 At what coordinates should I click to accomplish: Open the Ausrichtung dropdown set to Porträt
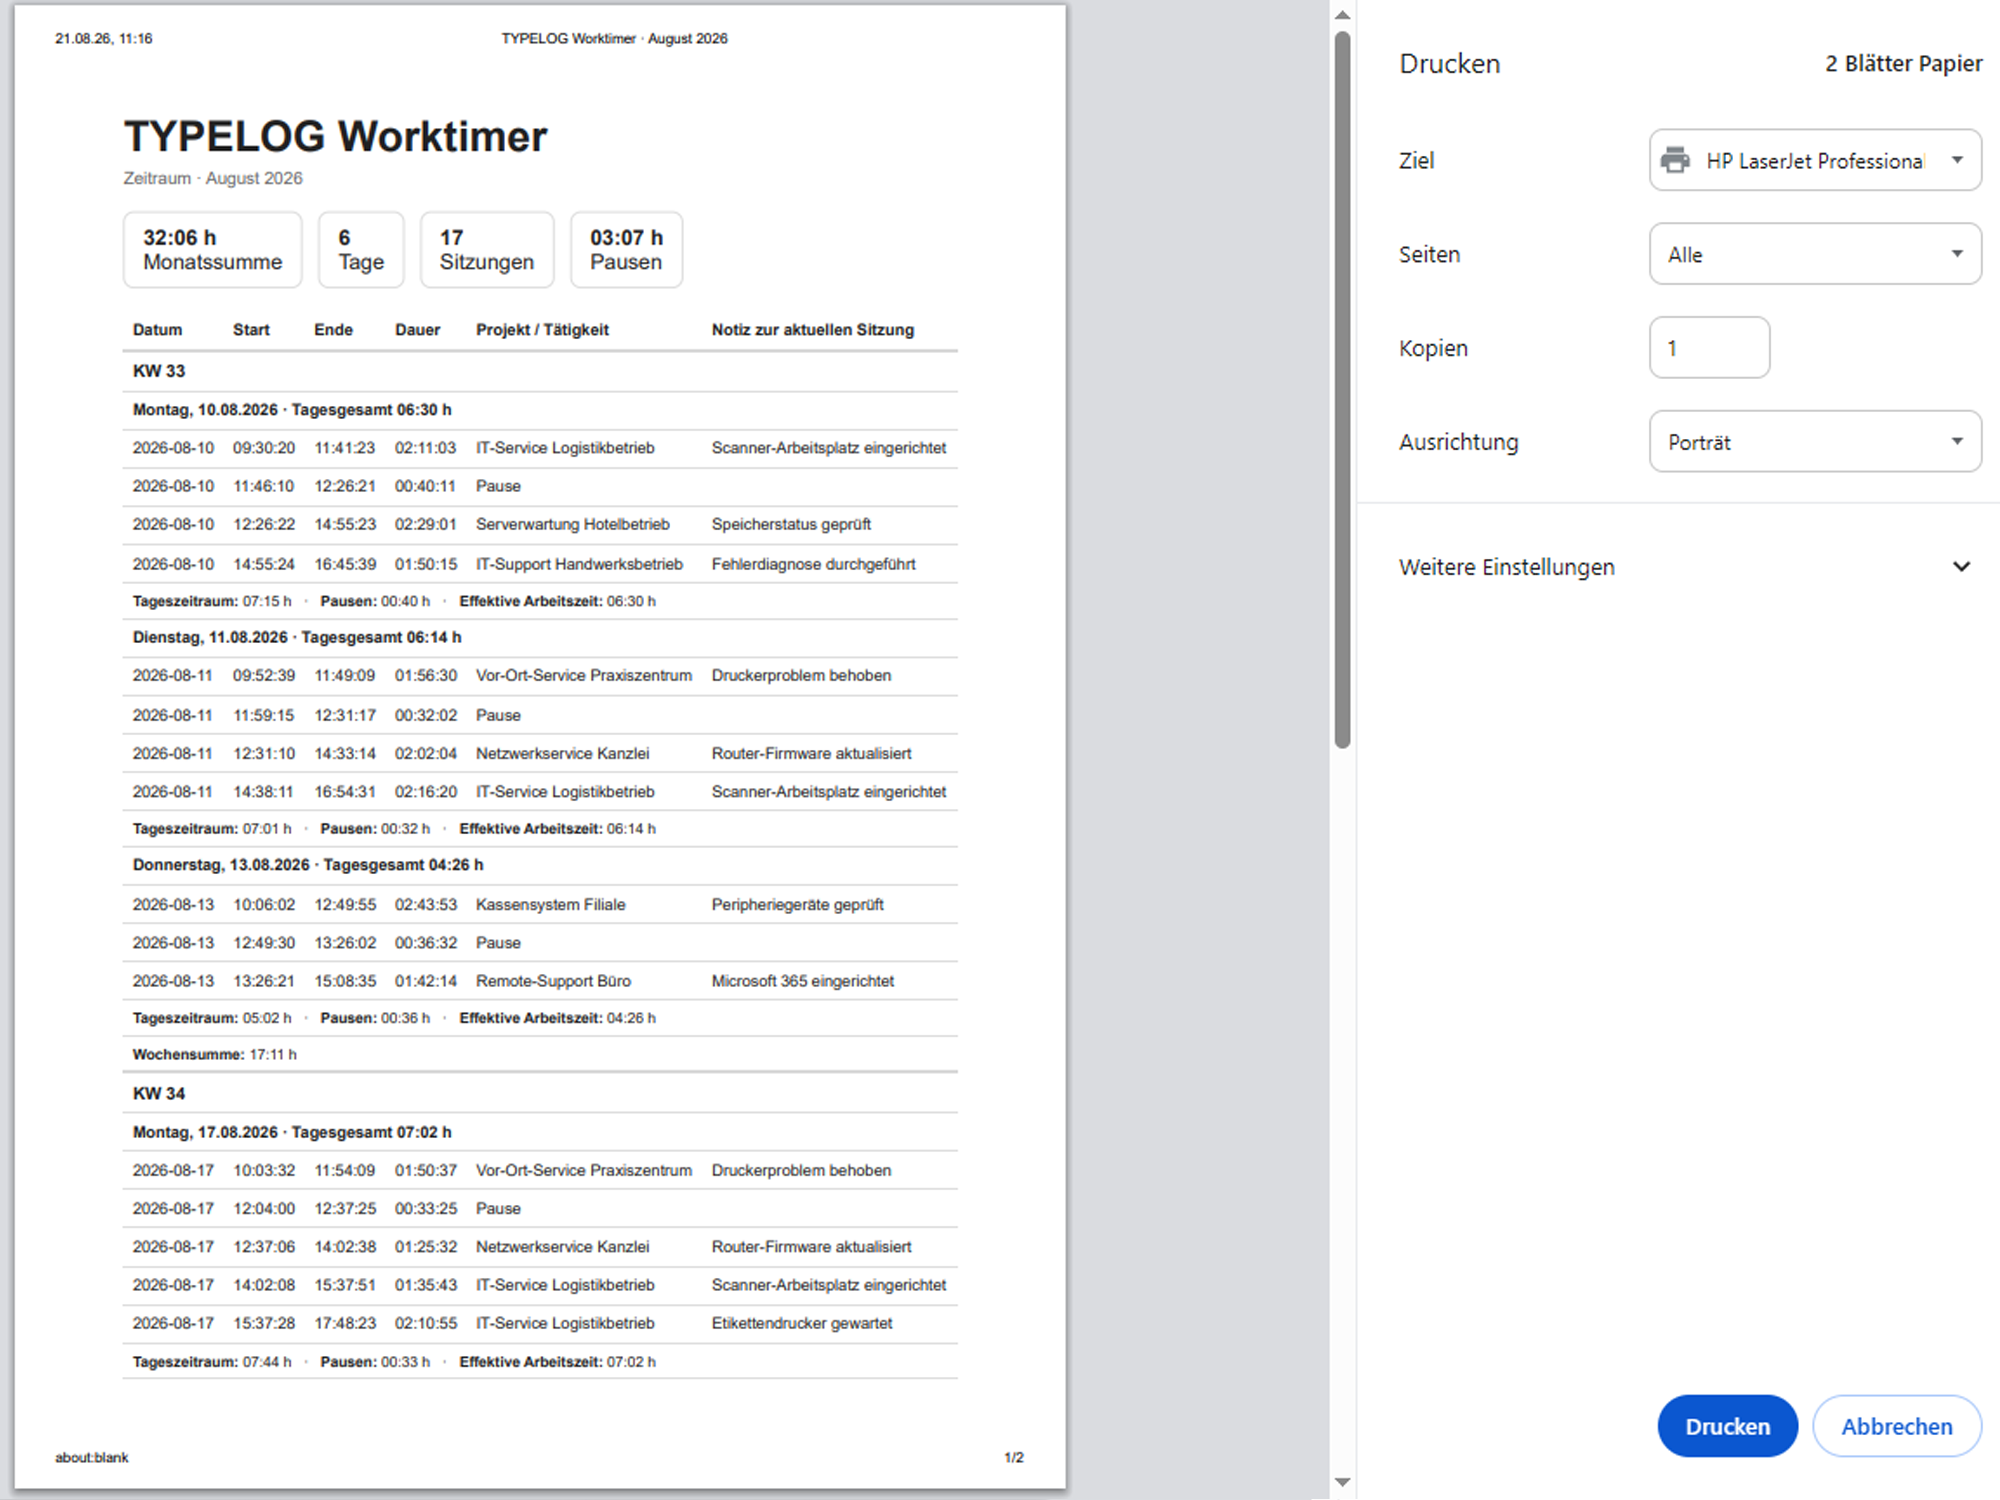pos(1815,442)
